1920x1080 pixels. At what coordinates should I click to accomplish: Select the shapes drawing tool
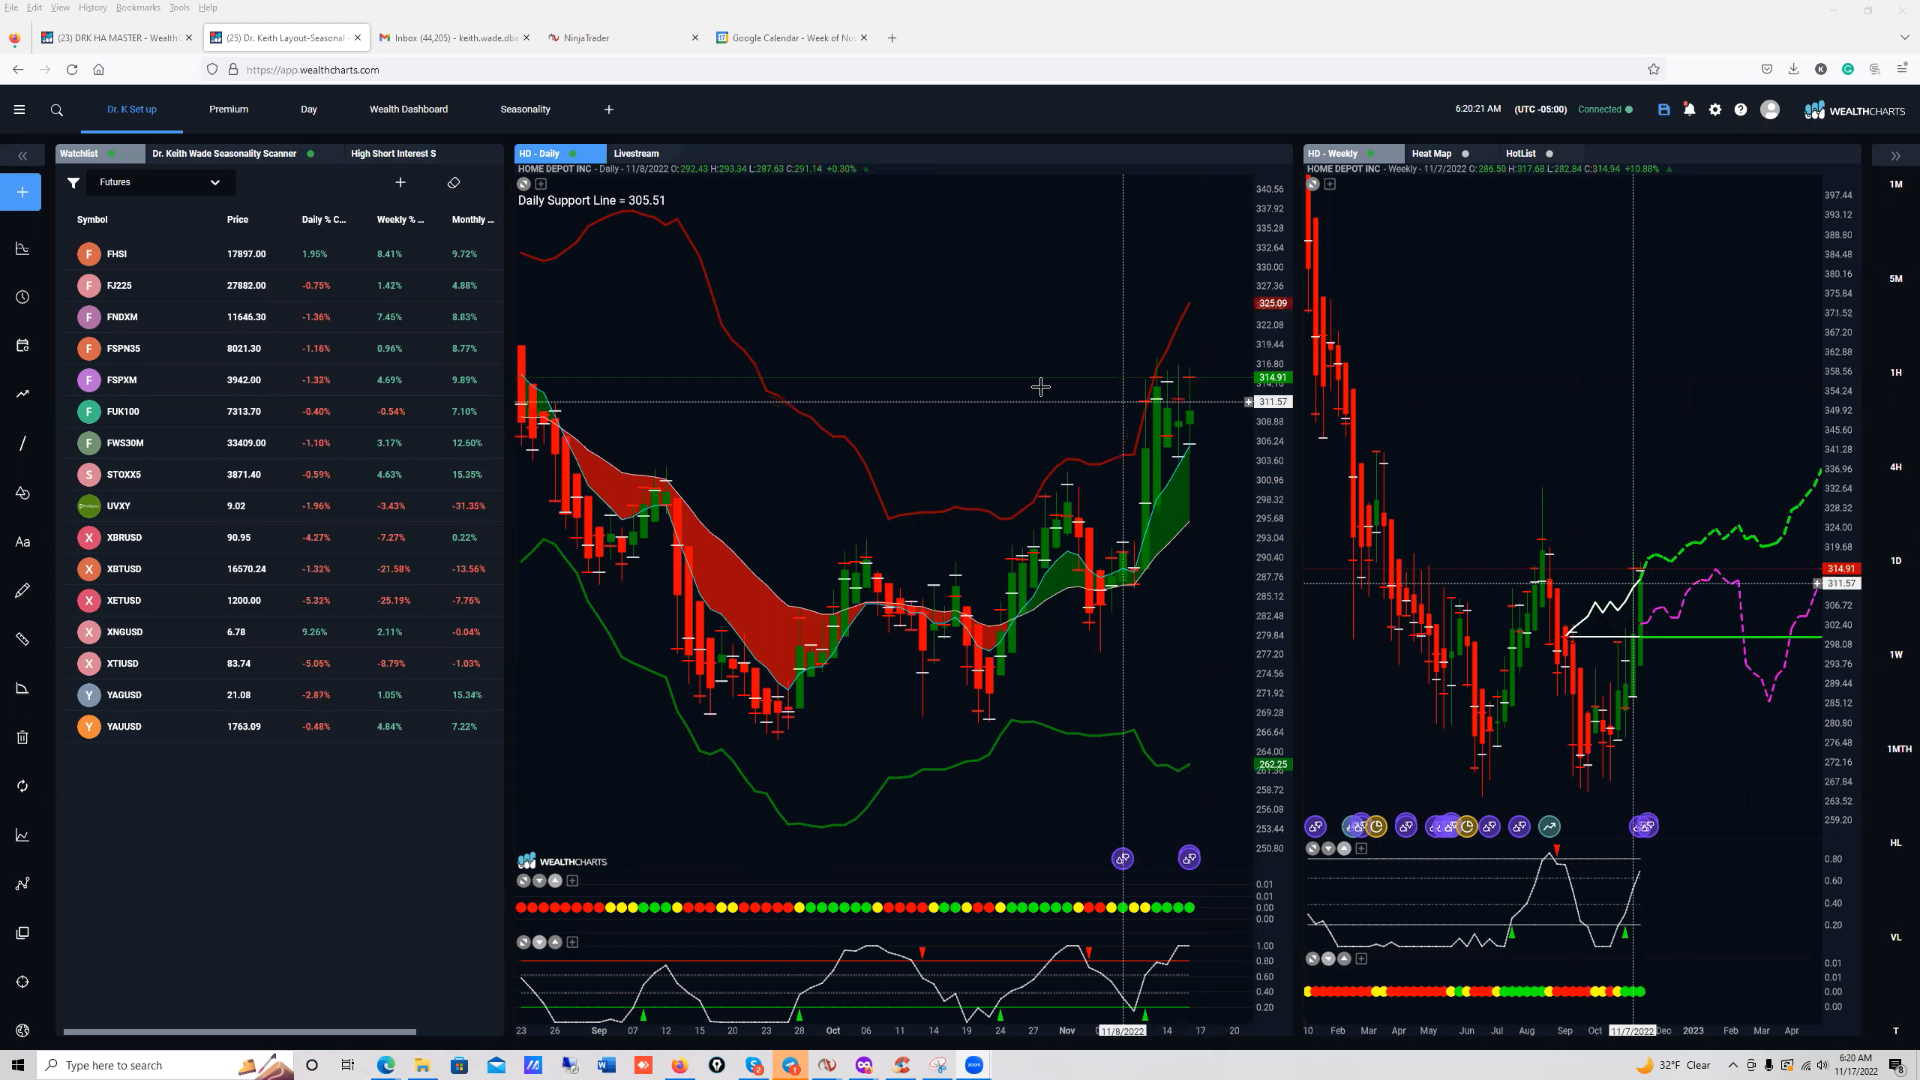(x=22, y=493)
